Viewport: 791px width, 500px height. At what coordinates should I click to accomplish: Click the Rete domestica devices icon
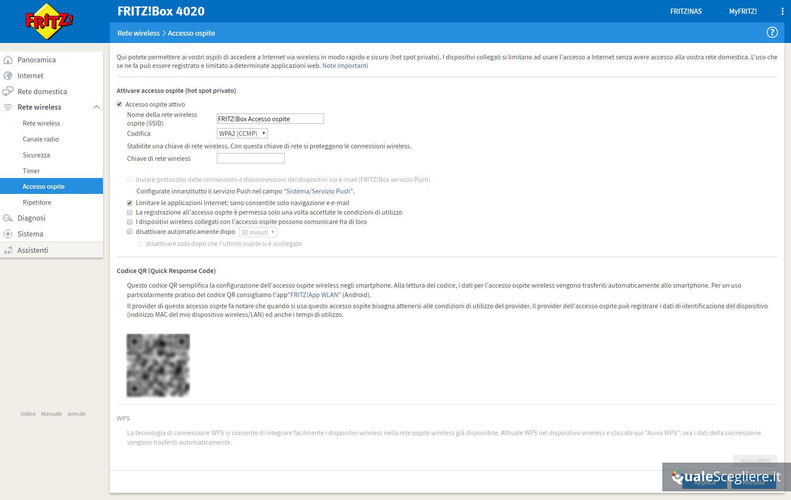8,91
